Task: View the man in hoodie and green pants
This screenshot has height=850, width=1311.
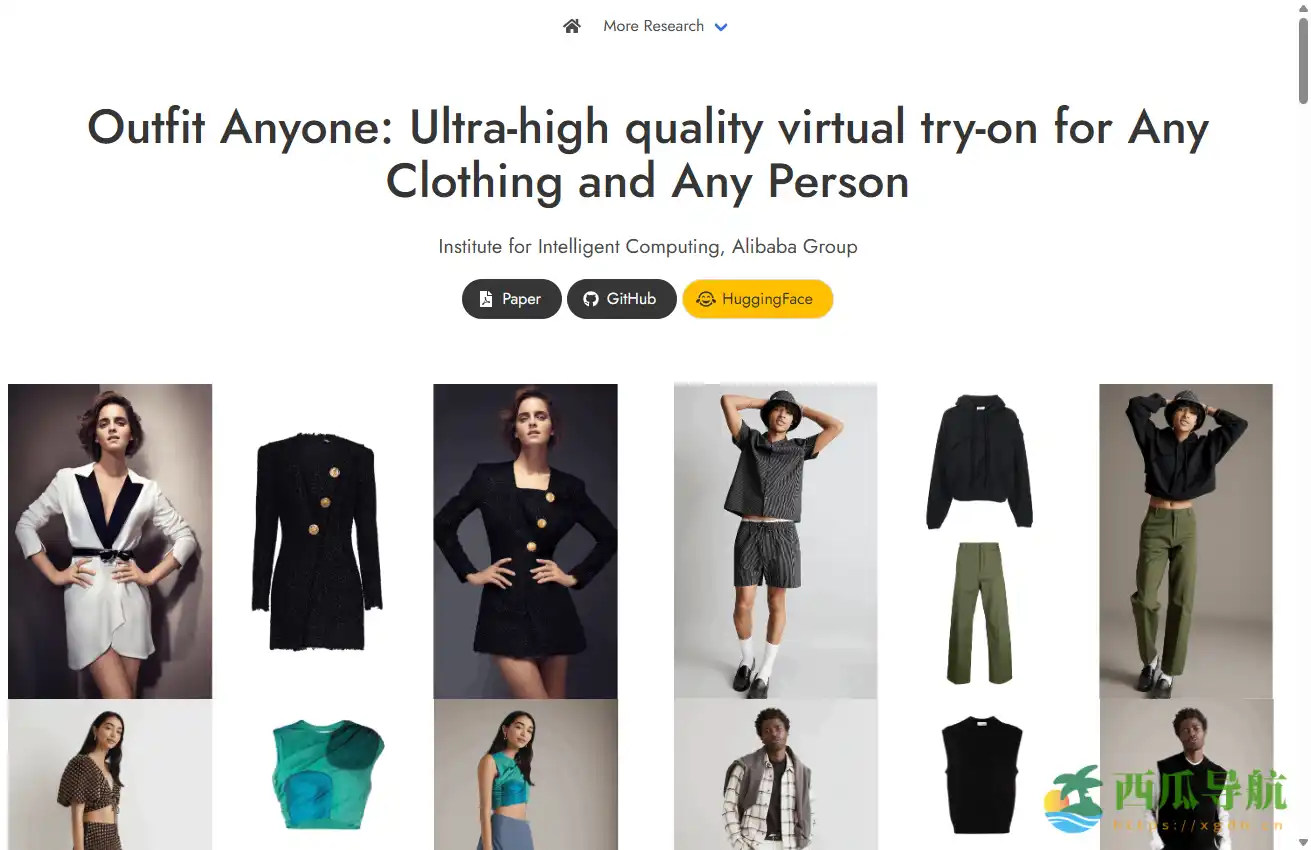Action: click(1186, 541)
